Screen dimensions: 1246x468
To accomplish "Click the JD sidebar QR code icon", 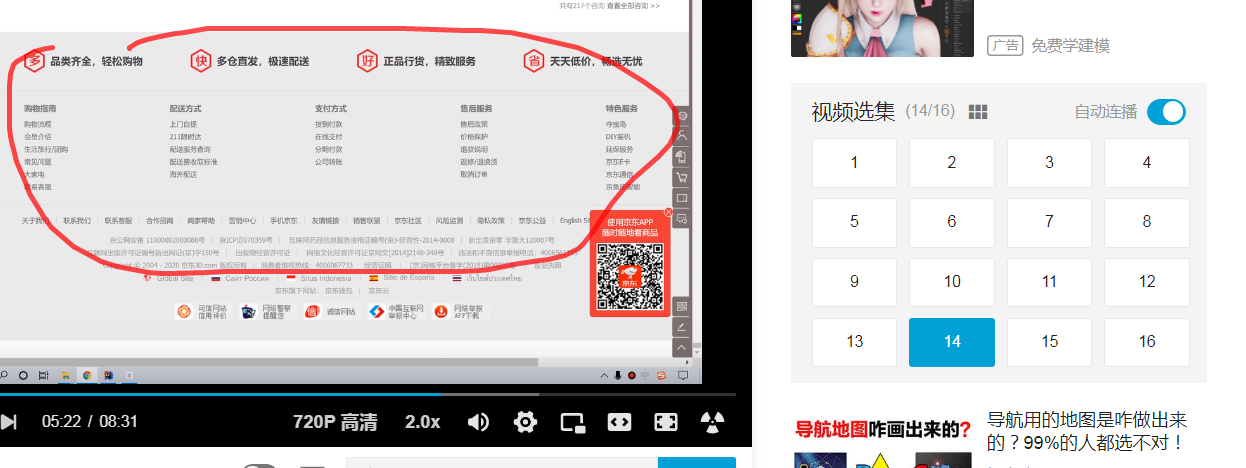I will tap(682, 306).
